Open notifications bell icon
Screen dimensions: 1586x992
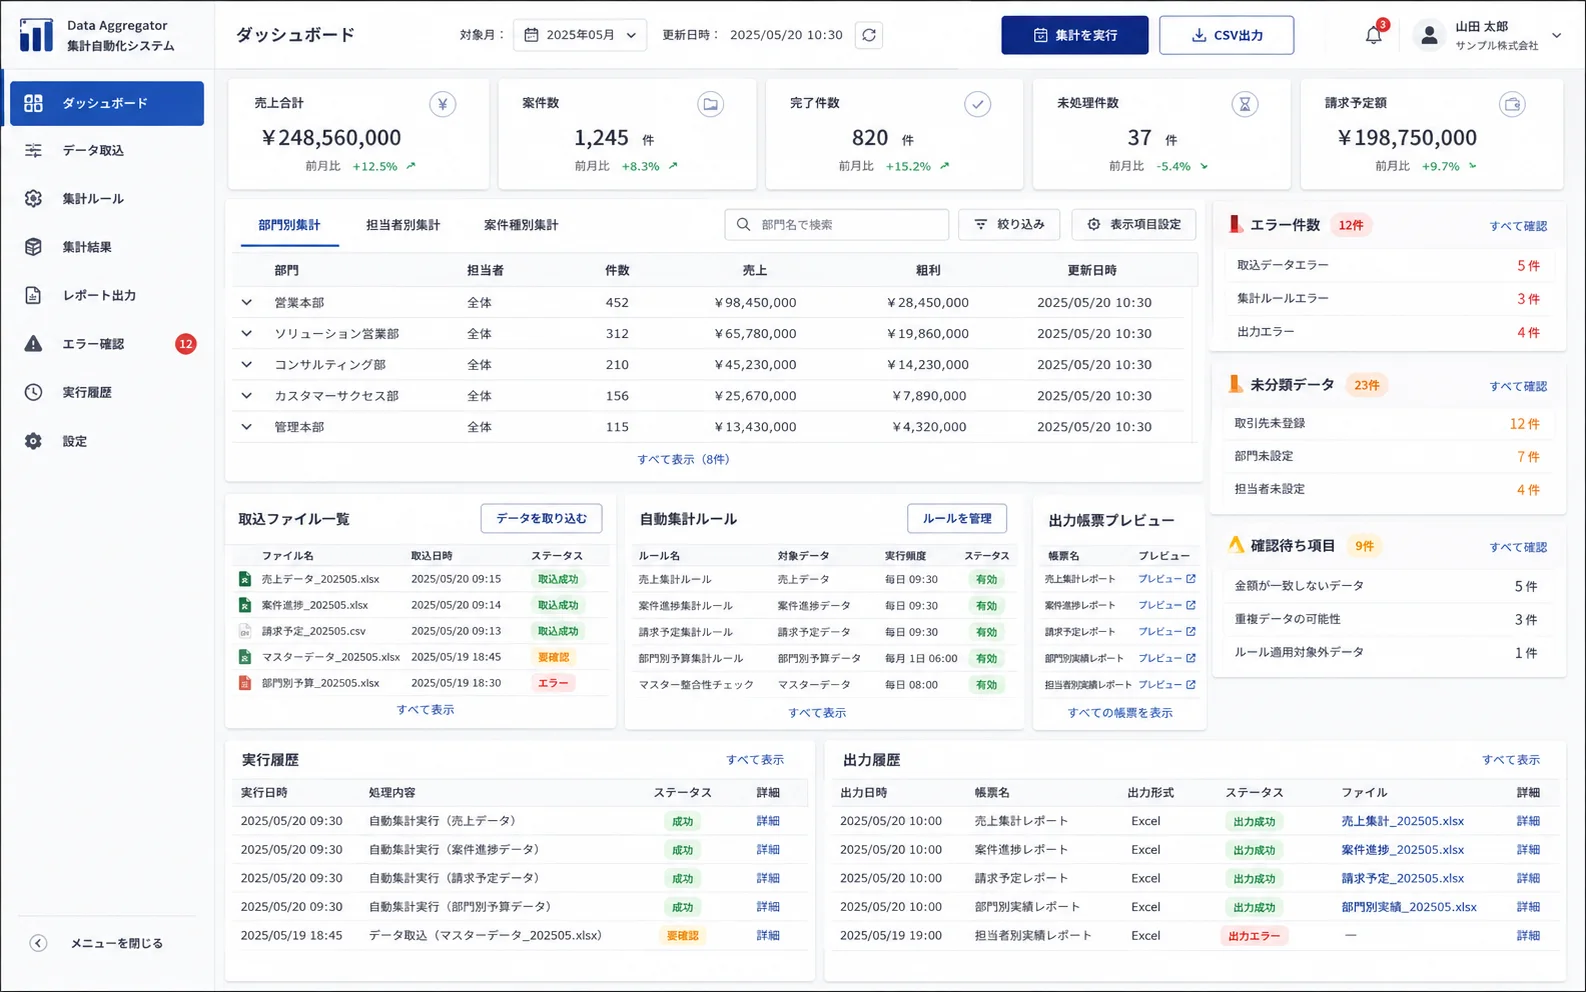(1373, 35)
